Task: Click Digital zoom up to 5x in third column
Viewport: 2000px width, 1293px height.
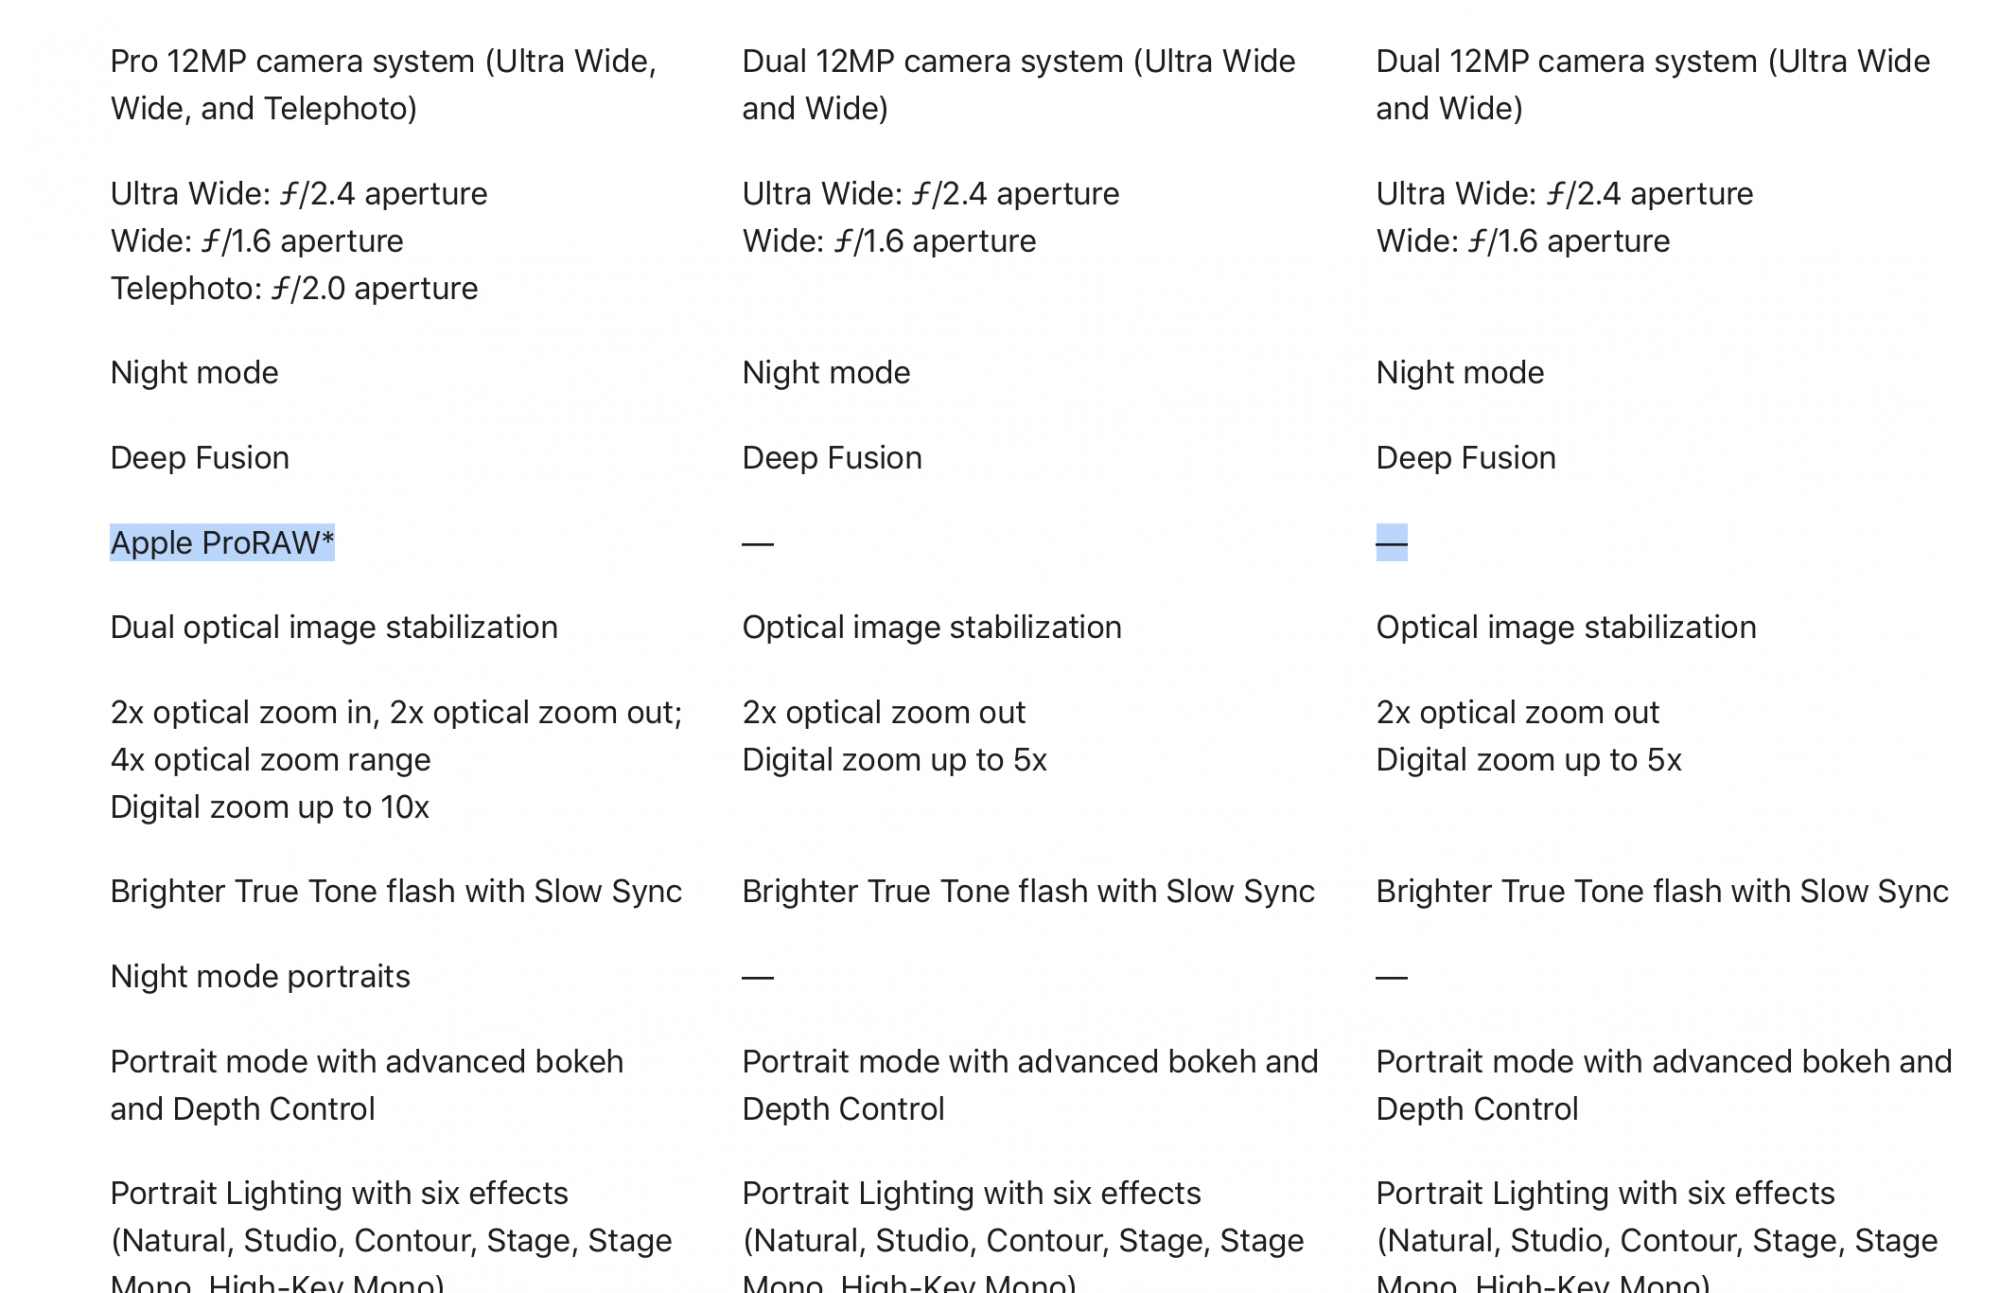Action: pos(1529,760)
